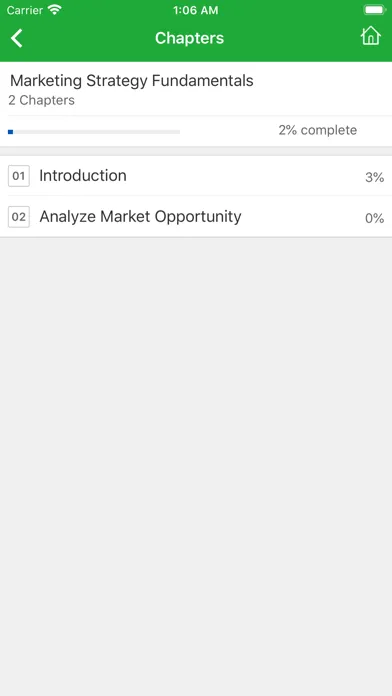
Task: Open Analyze Market Opportunity chapter
Action: [x=140, y=217]
